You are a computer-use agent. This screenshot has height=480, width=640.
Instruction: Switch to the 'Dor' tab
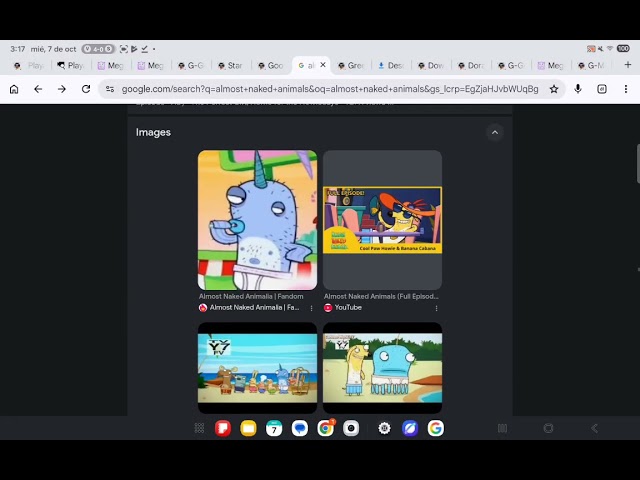click(x=470, y=65)
